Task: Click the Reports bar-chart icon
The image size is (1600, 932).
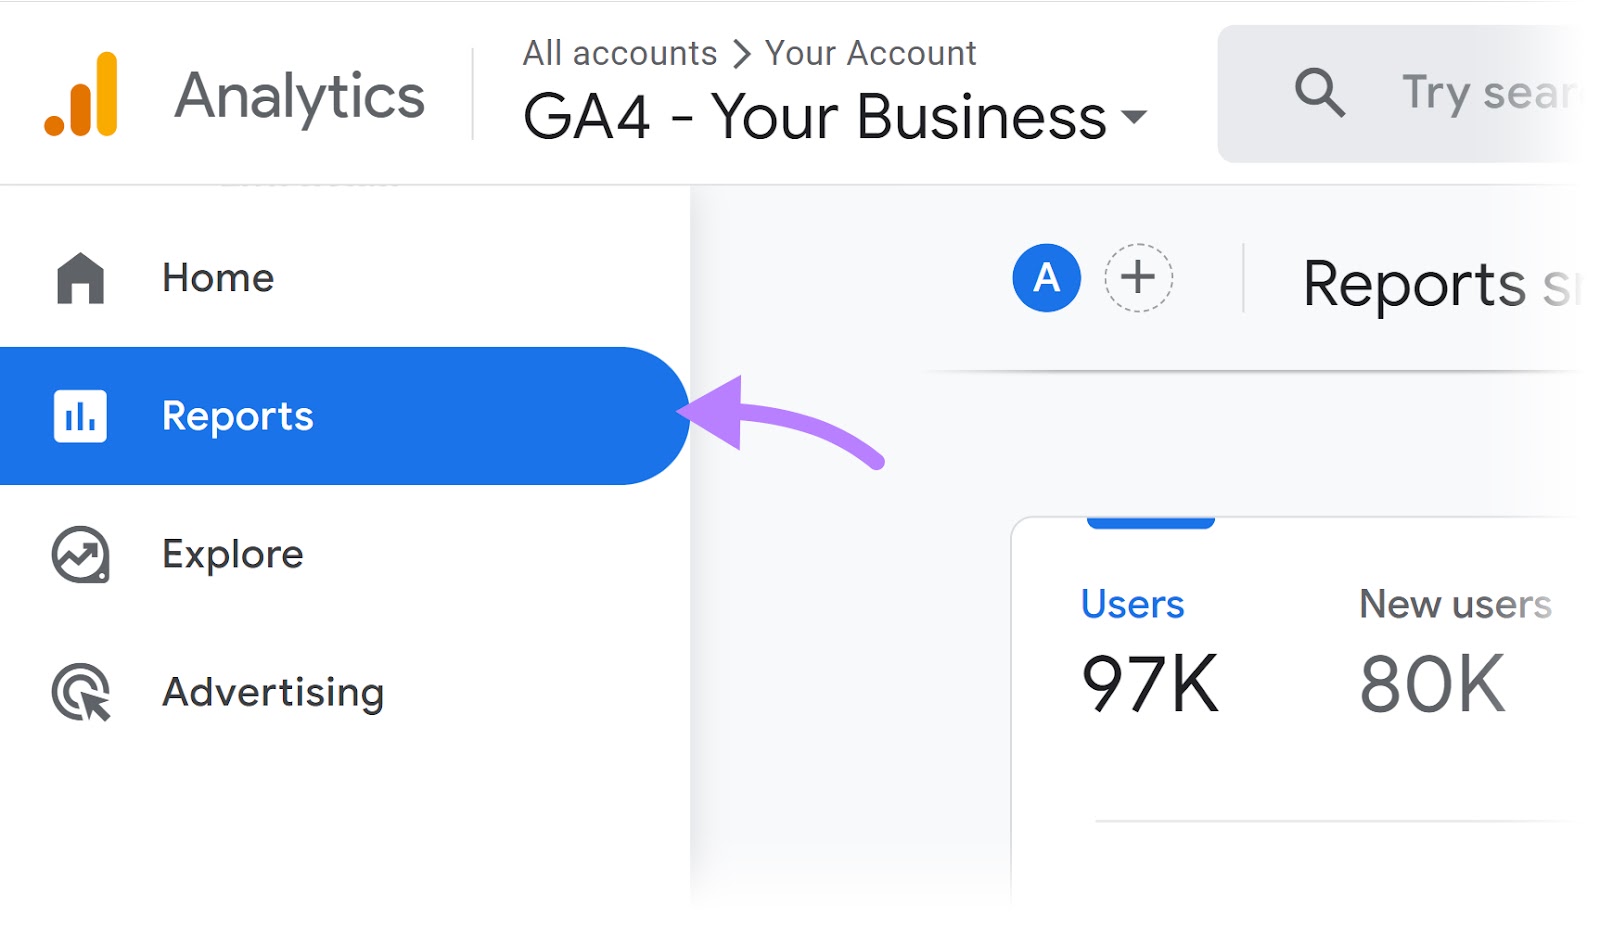Action: [x=80, y=417]
